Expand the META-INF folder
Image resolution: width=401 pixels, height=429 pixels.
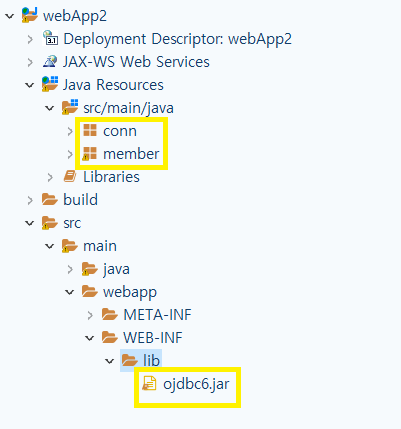[90, 315]
